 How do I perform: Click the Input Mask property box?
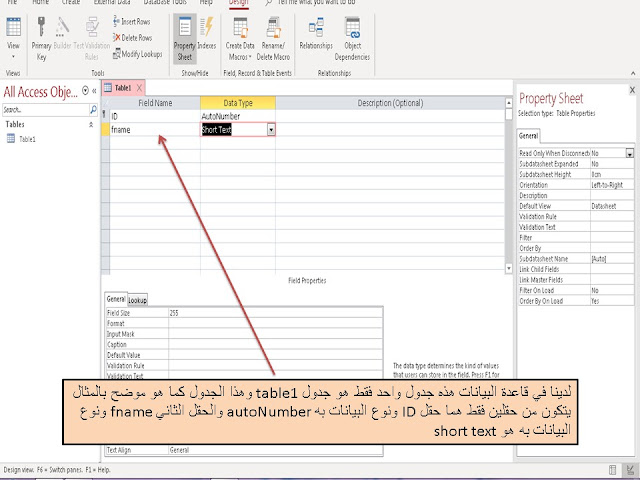(276, 334)
